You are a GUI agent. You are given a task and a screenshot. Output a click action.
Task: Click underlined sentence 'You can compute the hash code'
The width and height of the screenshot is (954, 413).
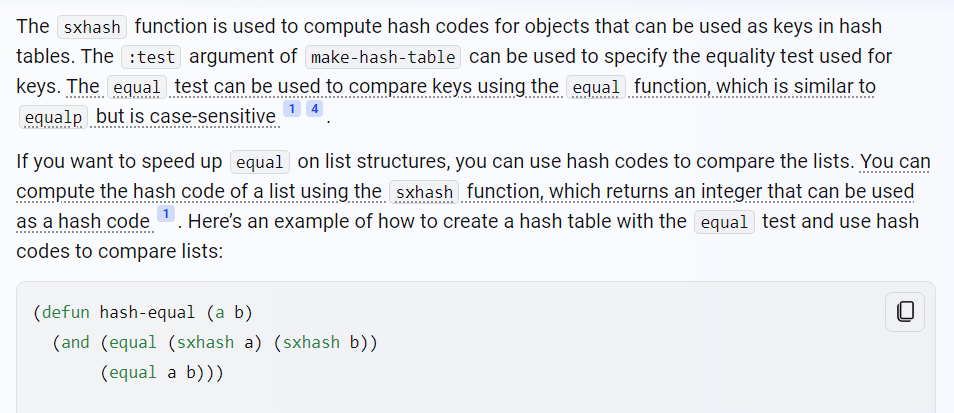(x=473, y=192)
